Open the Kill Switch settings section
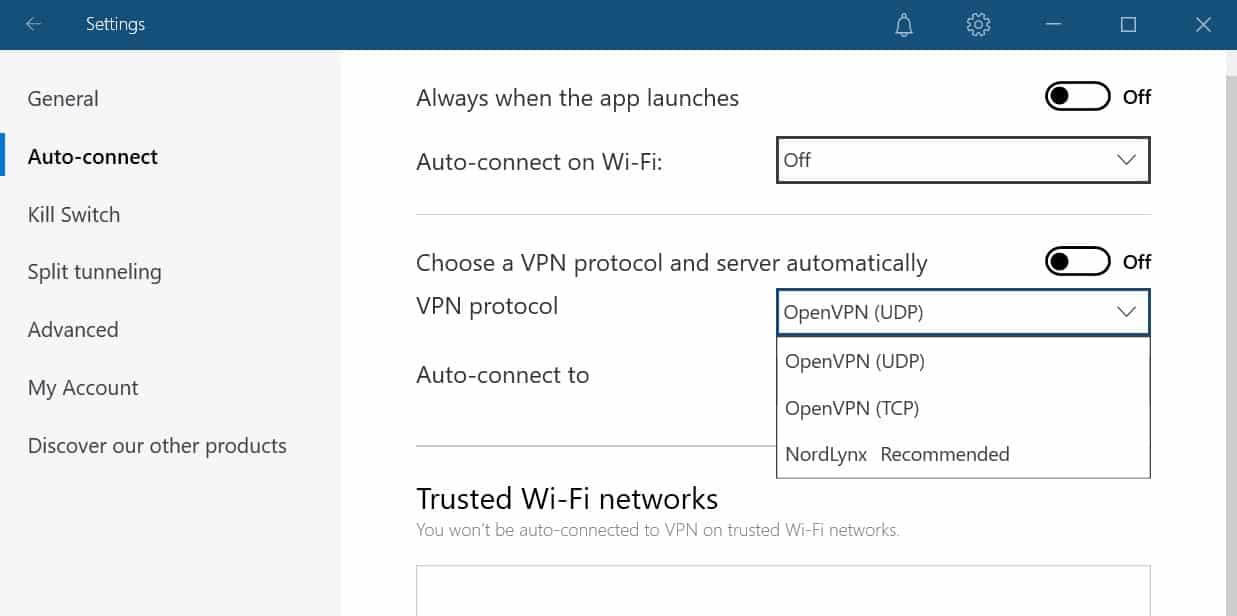Screen dimensions: 1237x616 pos(73,214)
